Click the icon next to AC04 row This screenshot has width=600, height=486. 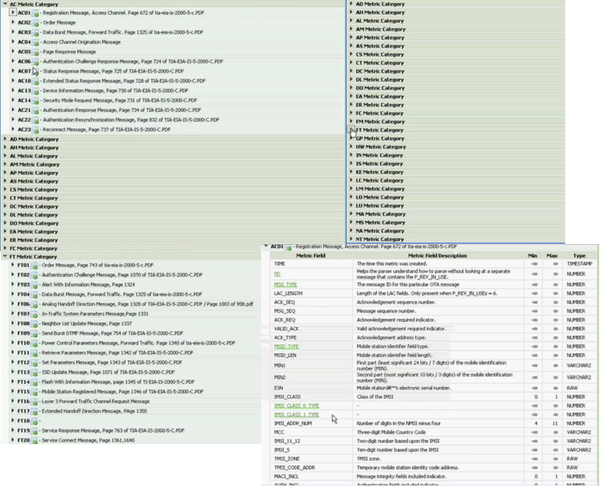coord(35,42)
